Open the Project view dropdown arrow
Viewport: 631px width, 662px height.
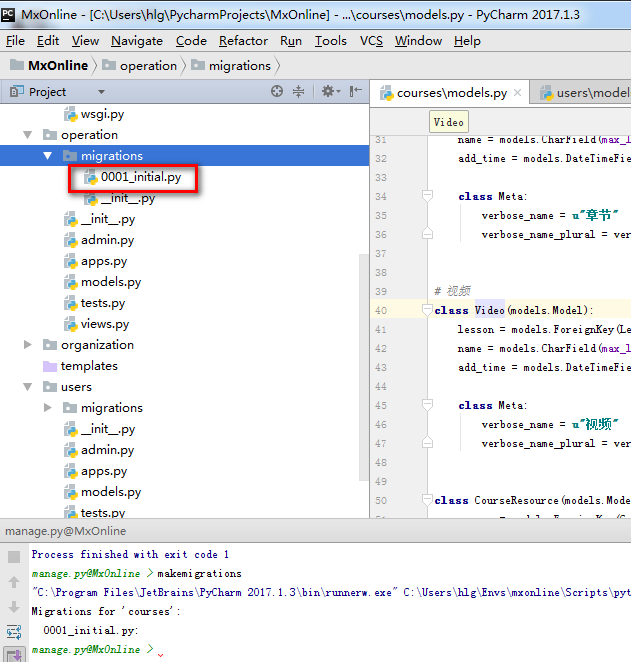click(101, 92)
